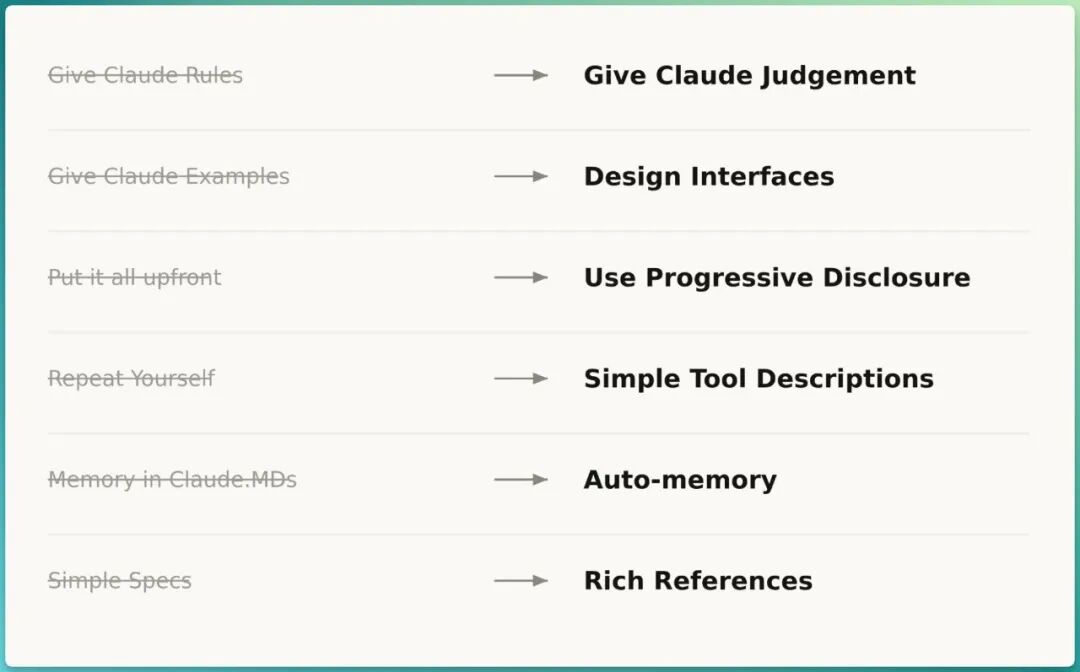Image resolution: width=1080 pixels, height=672 pixels.
Task: Select the crossed-out Repeat Yourself text
Action: (131, 378)
